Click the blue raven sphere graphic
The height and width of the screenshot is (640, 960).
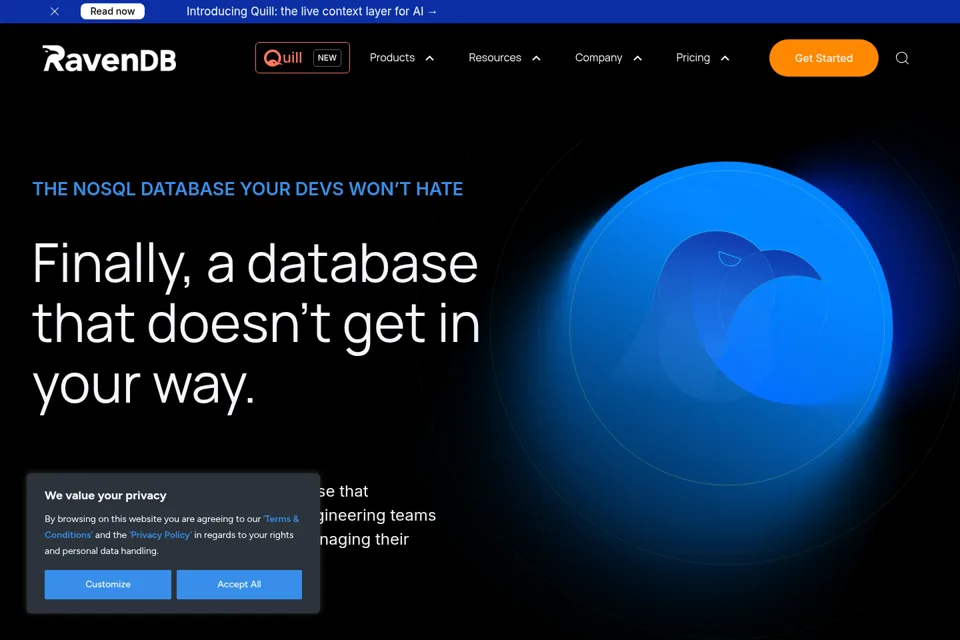click(729, 323)
